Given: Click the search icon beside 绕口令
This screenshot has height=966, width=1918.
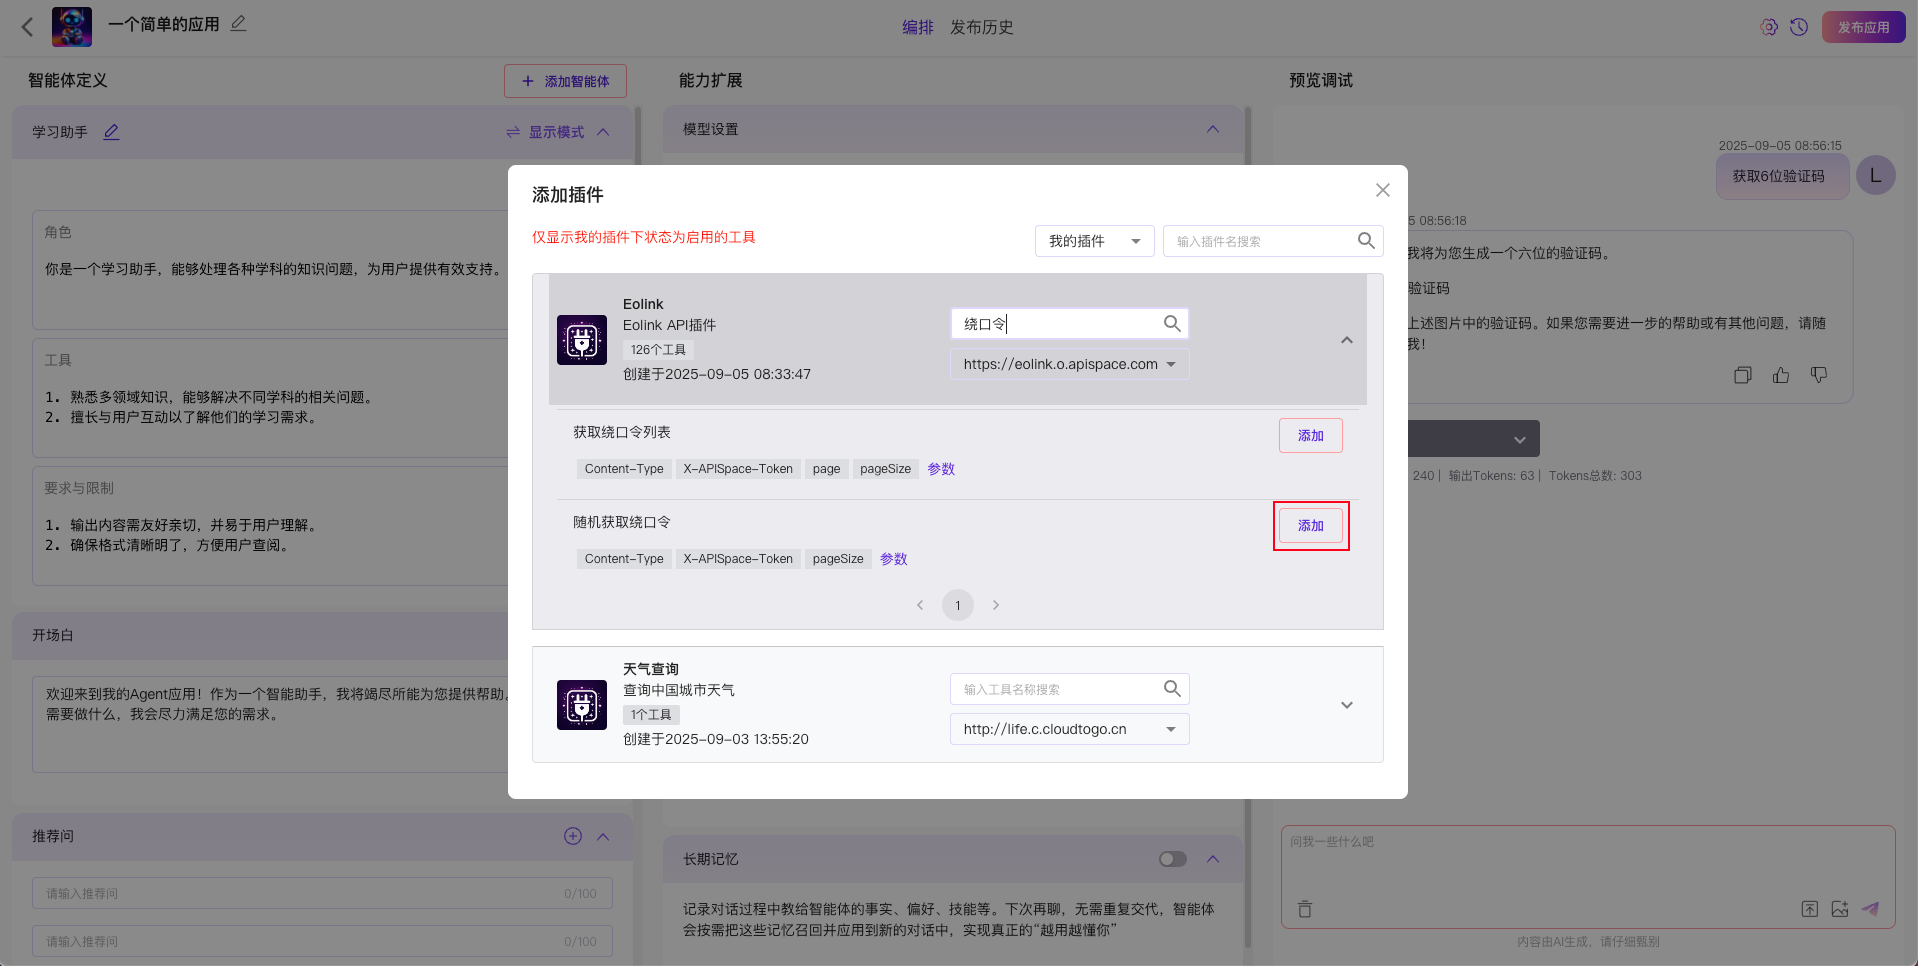Looking at the screenshot, I should pyautogui.click(x=1172, y=324).
